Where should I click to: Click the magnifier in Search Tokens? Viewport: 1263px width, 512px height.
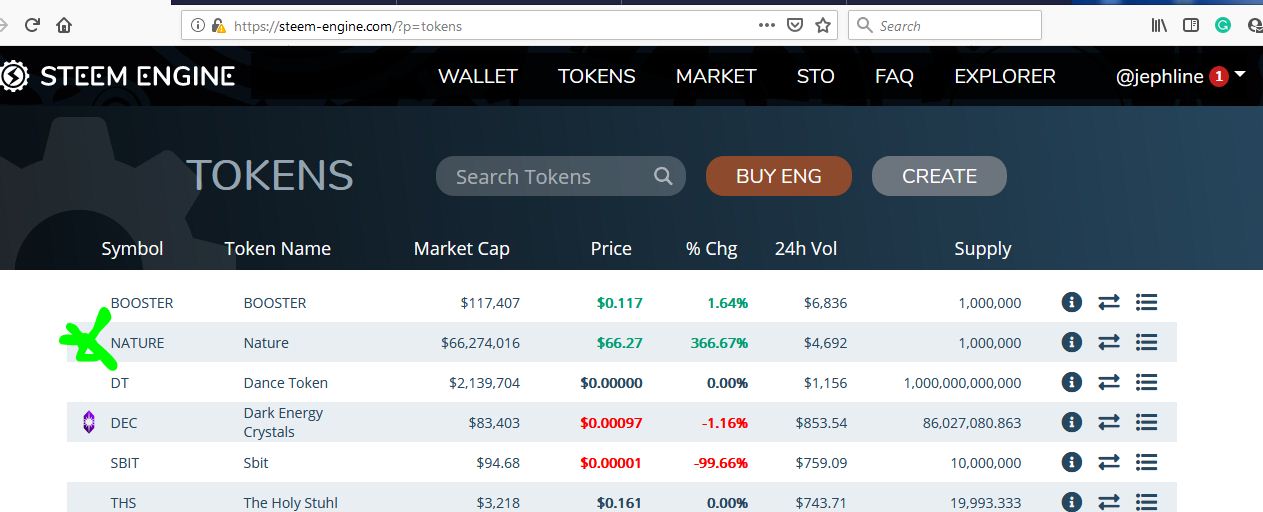(663, 176)
